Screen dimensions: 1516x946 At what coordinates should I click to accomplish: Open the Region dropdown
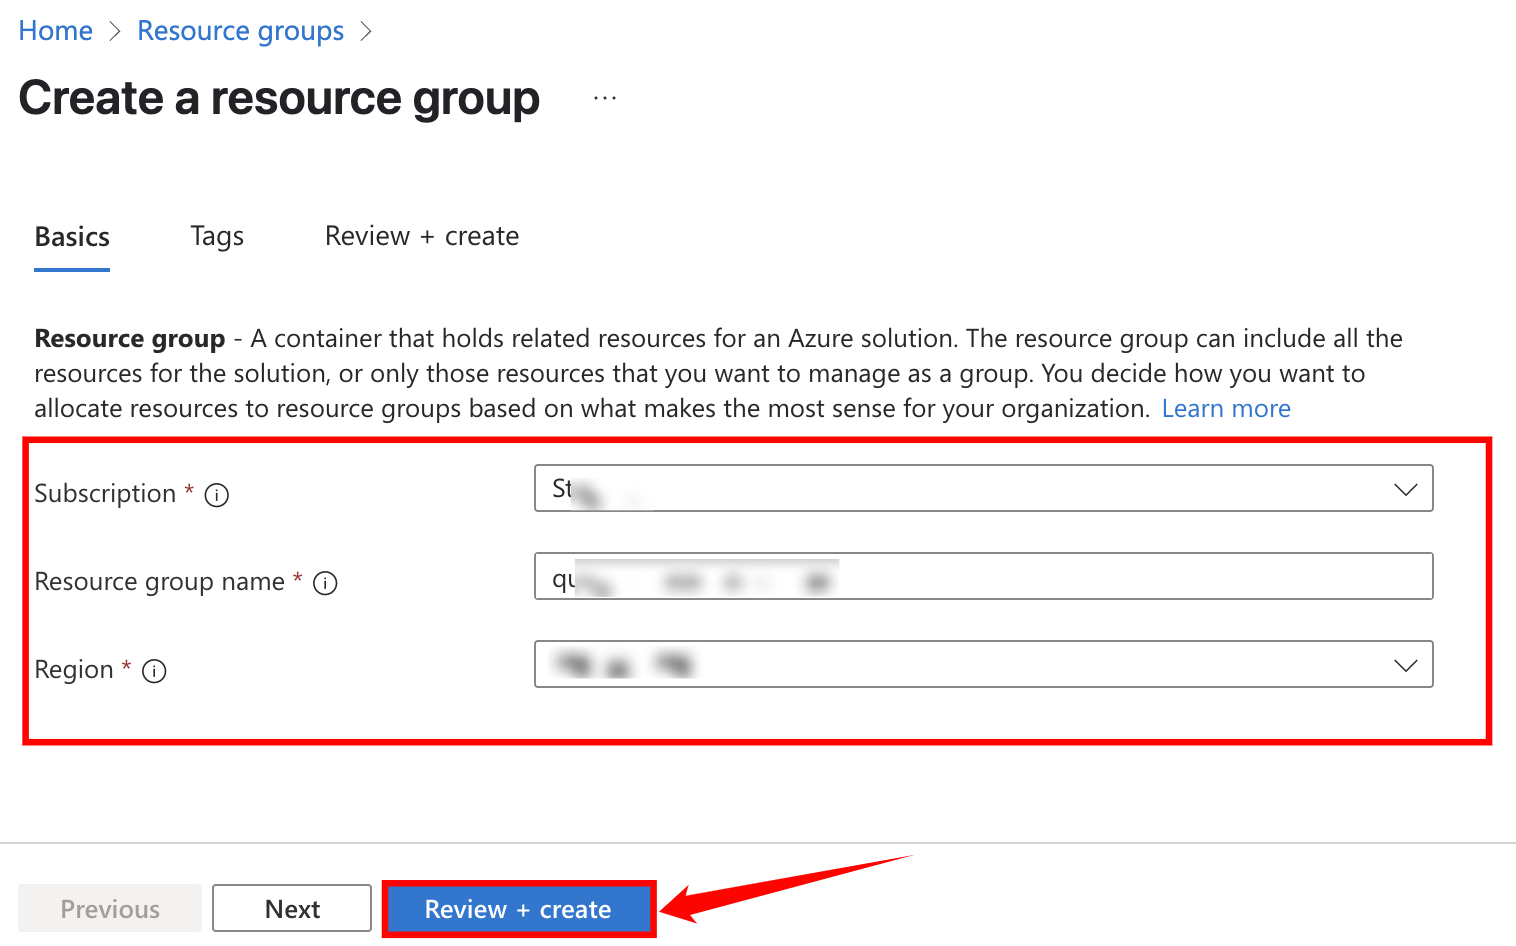point(983,664)
